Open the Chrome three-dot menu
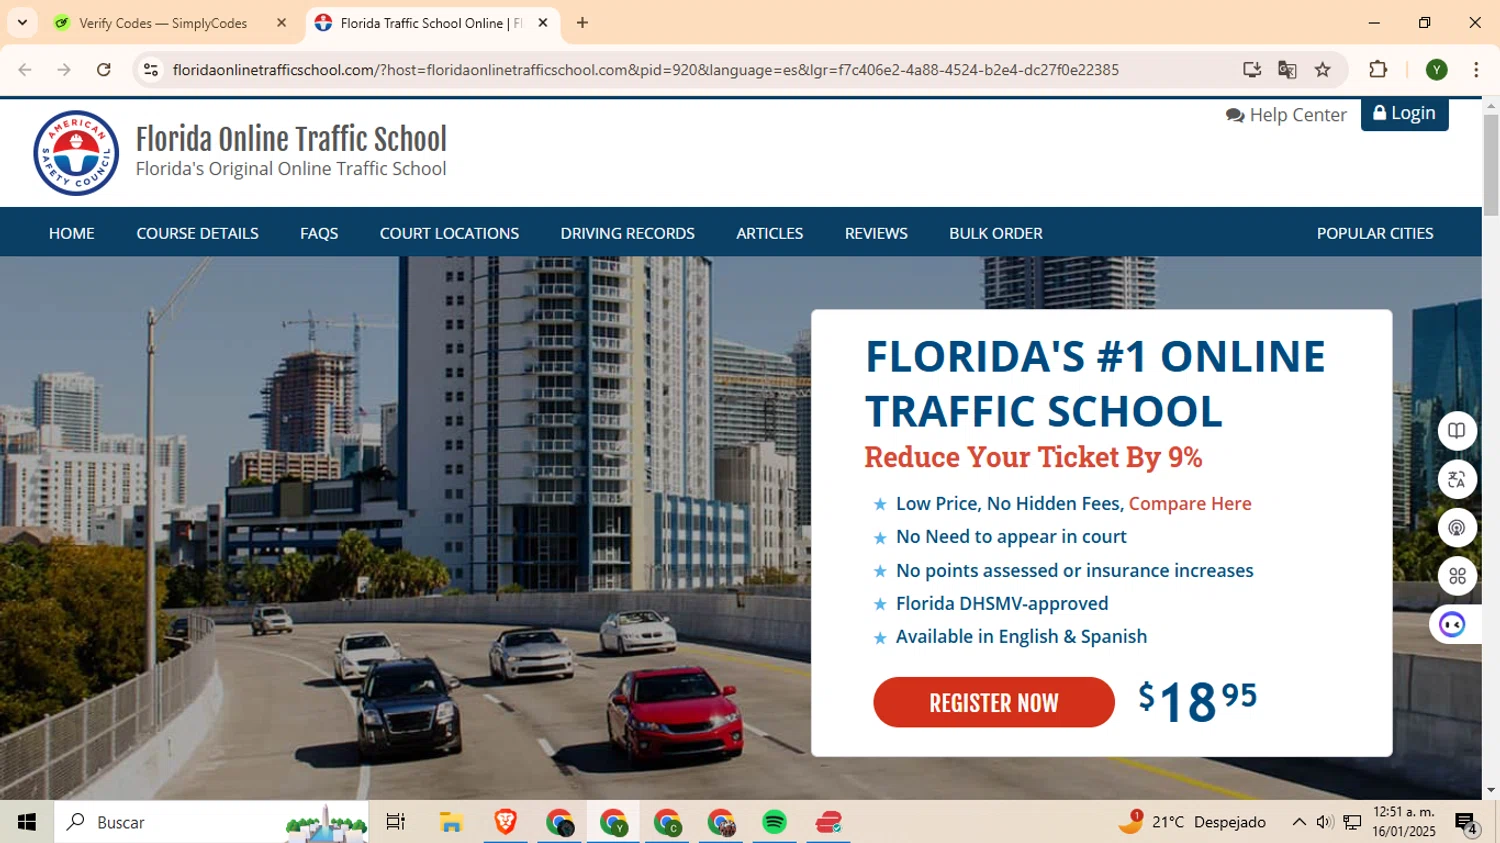This screenshot has height=843, width=1500. click(x=1476, y=70)
